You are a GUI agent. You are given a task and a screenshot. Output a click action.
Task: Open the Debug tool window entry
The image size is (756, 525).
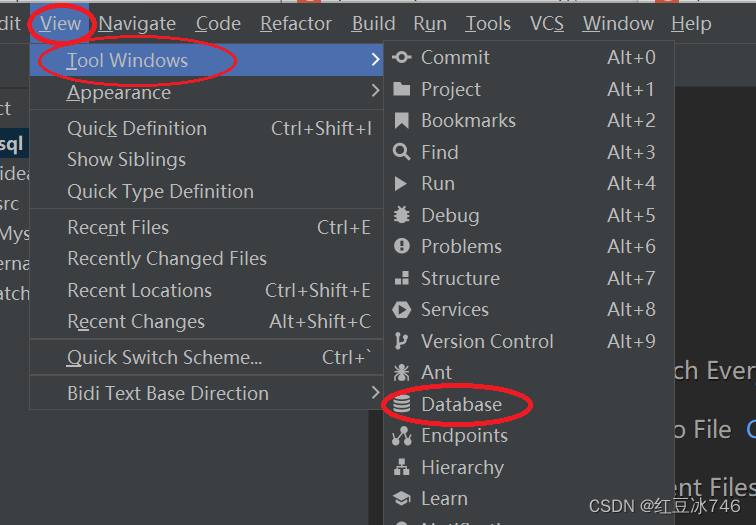coord(529,215)
